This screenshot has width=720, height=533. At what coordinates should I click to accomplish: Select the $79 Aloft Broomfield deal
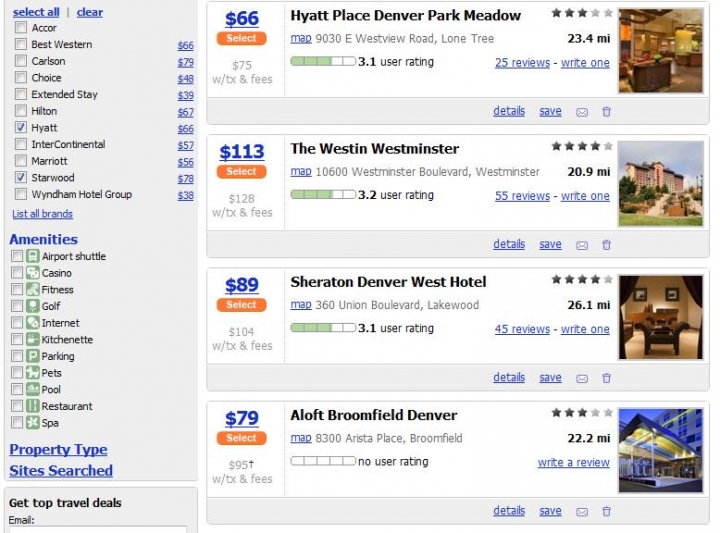(x=242, y=438)
